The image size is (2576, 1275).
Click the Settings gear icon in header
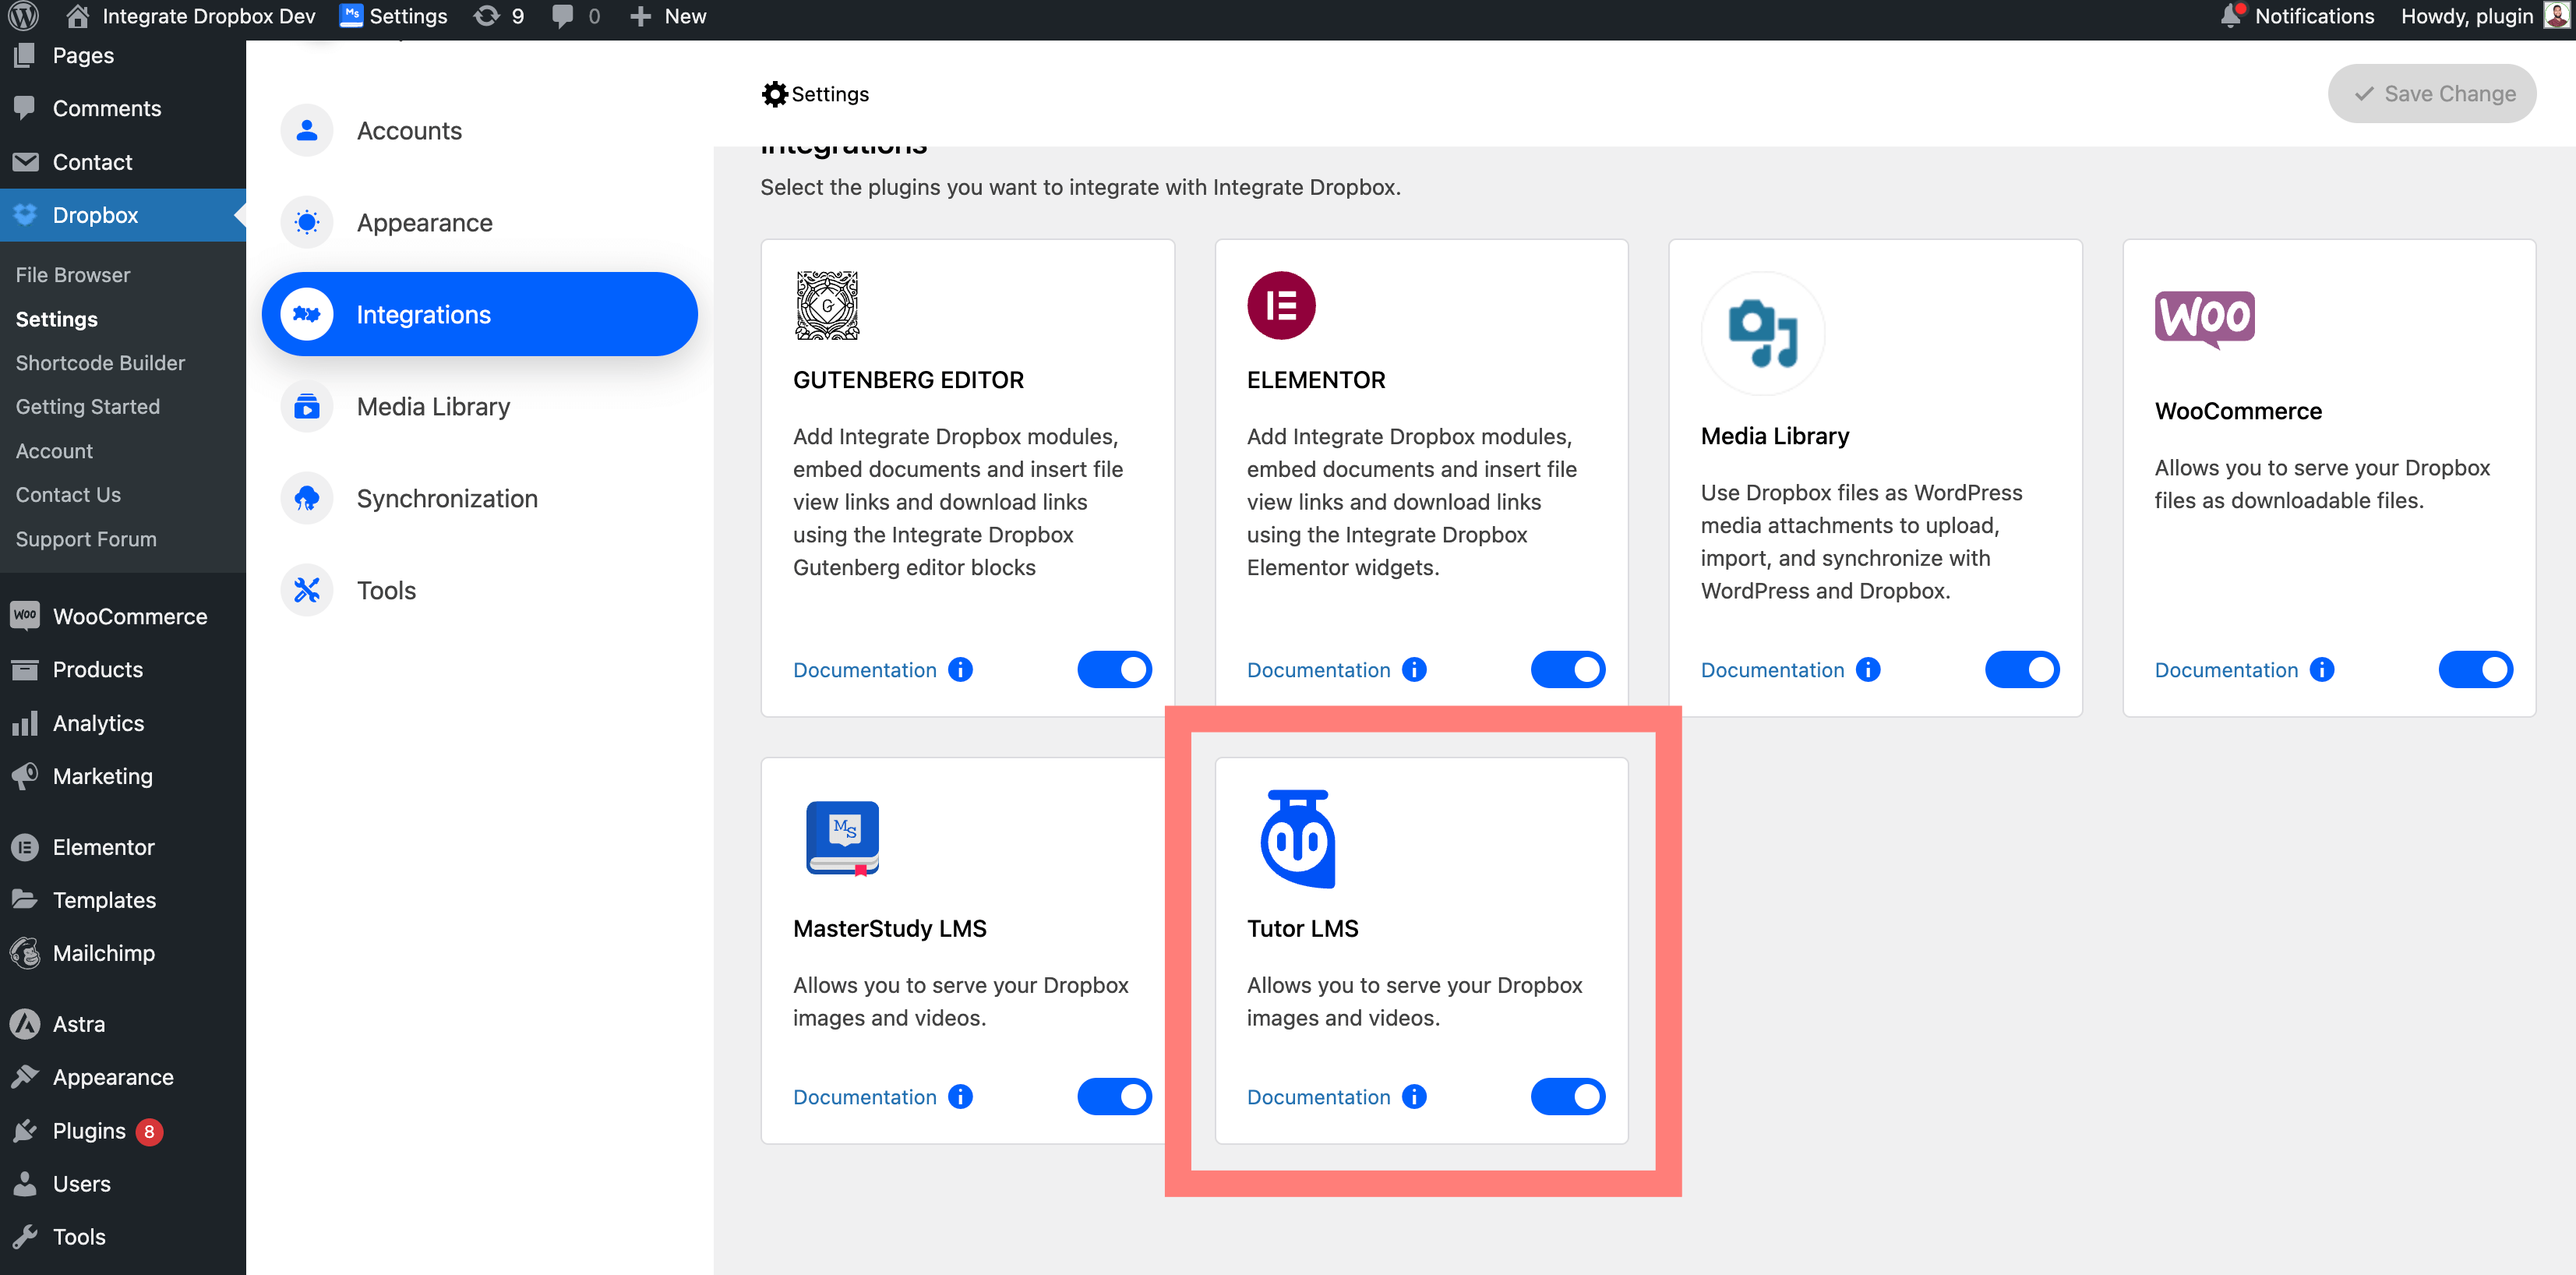[x=774, y=93]
